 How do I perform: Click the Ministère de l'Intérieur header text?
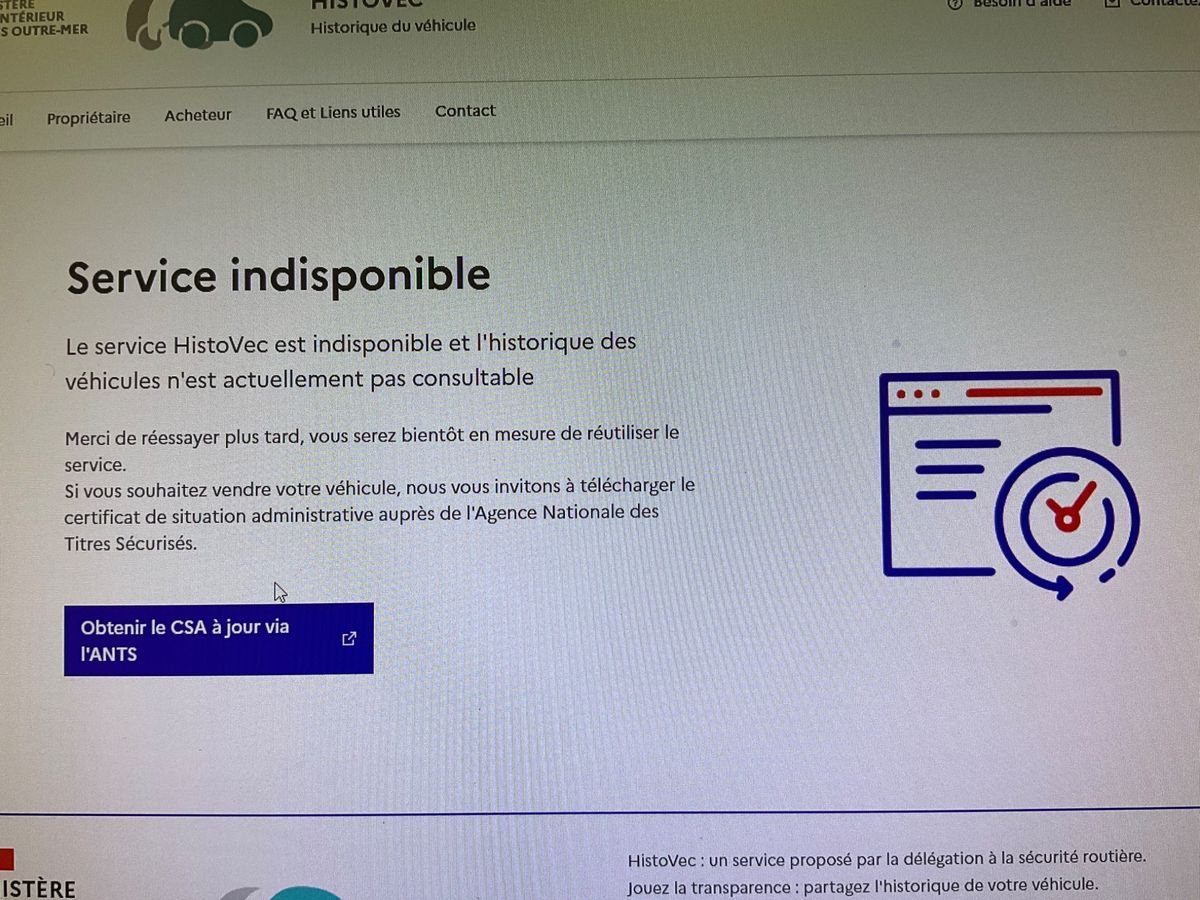click(x=44, y=17)
